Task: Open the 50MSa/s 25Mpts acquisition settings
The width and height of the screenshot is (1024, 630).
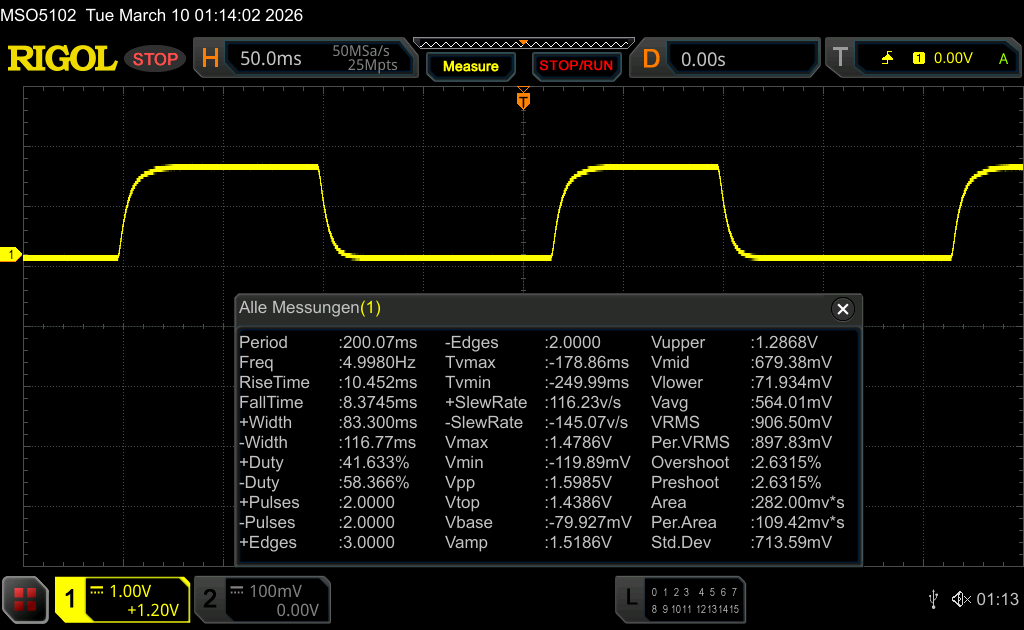Action: (x=365, y=59)
